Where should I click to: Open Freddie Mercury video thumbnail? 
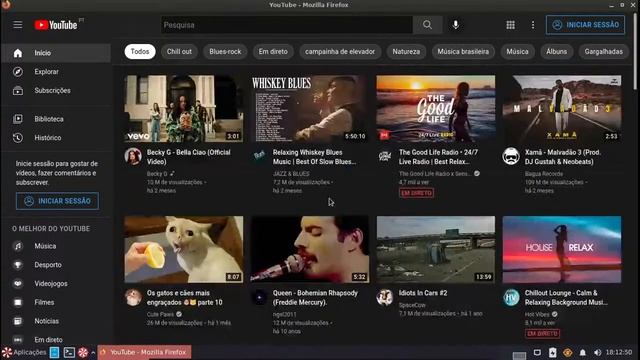[x=310, y=249]
